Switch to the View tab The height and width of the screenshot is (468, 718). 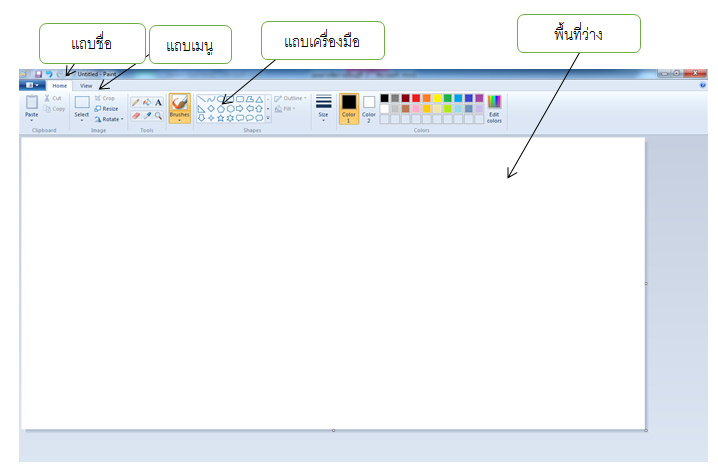tap(86, 86)
